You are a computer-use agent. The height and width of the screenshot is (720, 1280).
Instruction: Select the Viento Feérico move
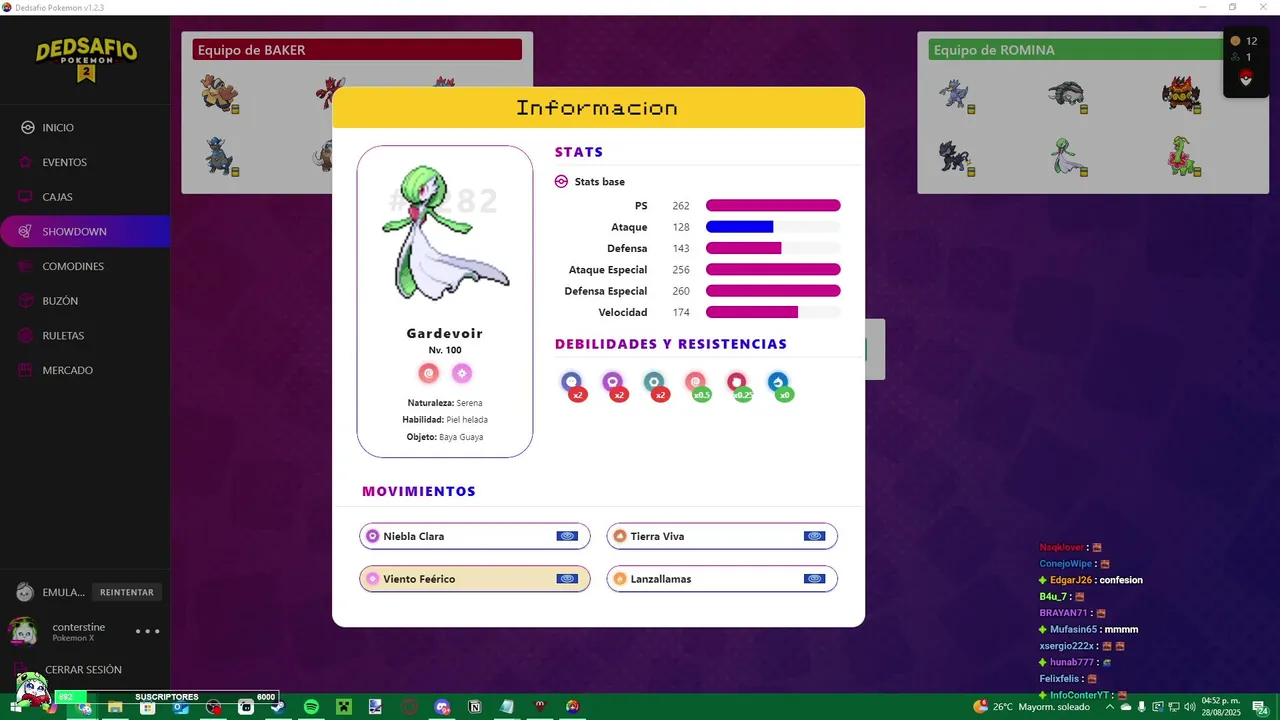point(475,579)
